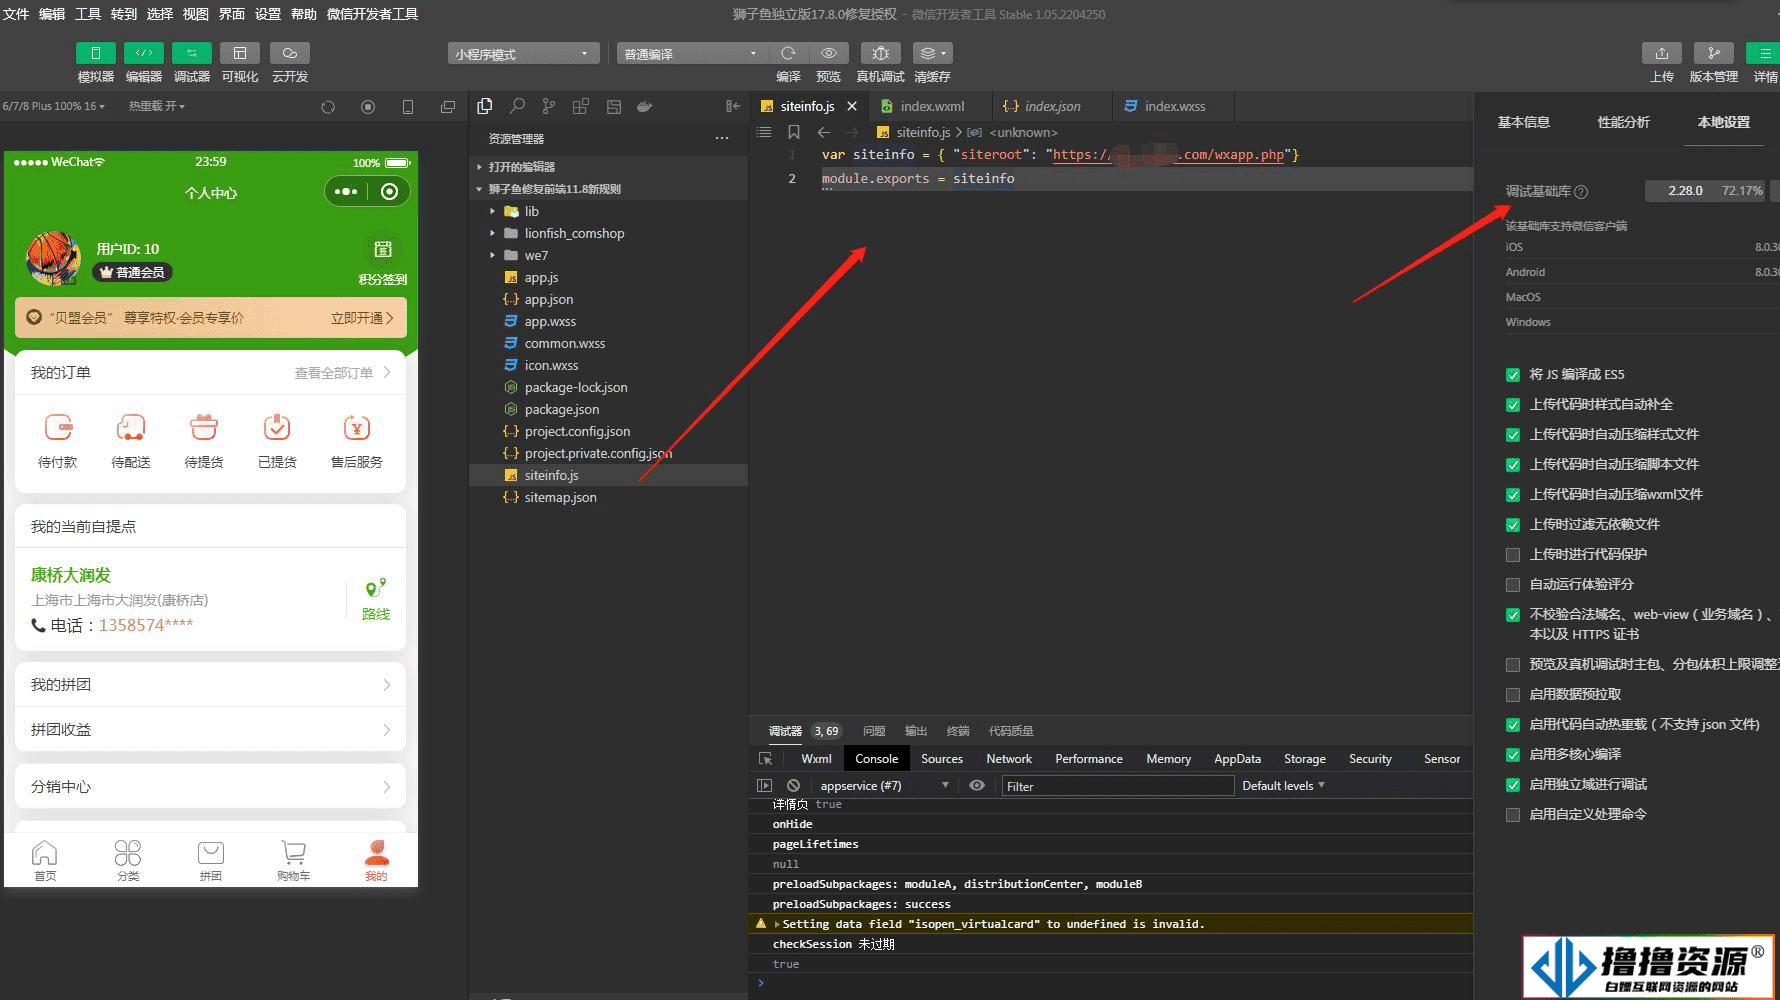Expand the lionfish_comshop folder

(574, 233)
